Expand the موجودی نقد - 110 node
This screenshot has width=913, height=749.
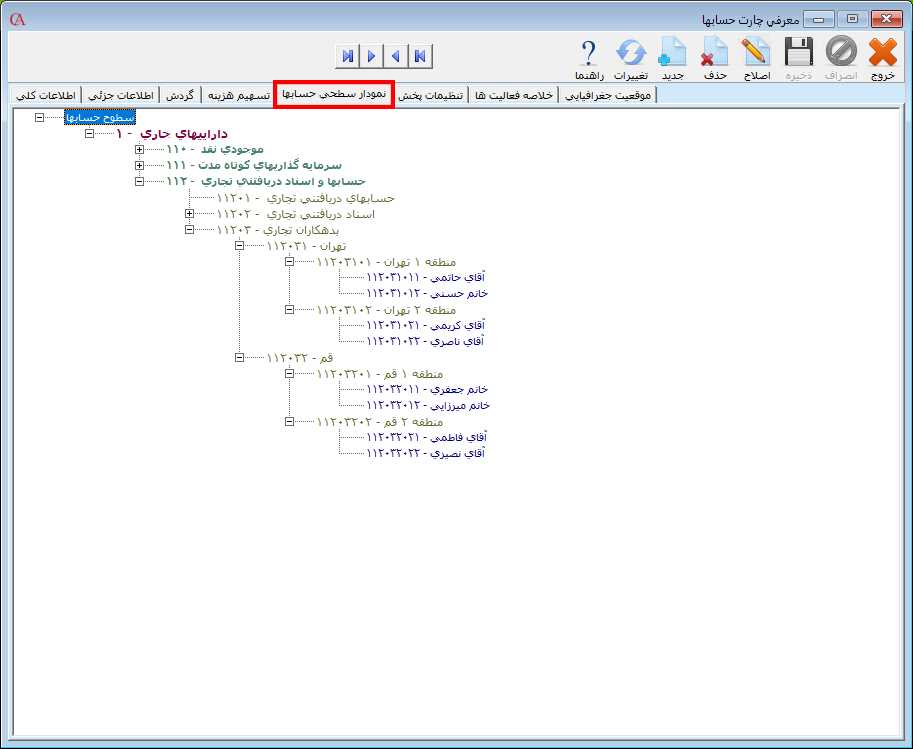pyautogui.click(x=139, y=149)
